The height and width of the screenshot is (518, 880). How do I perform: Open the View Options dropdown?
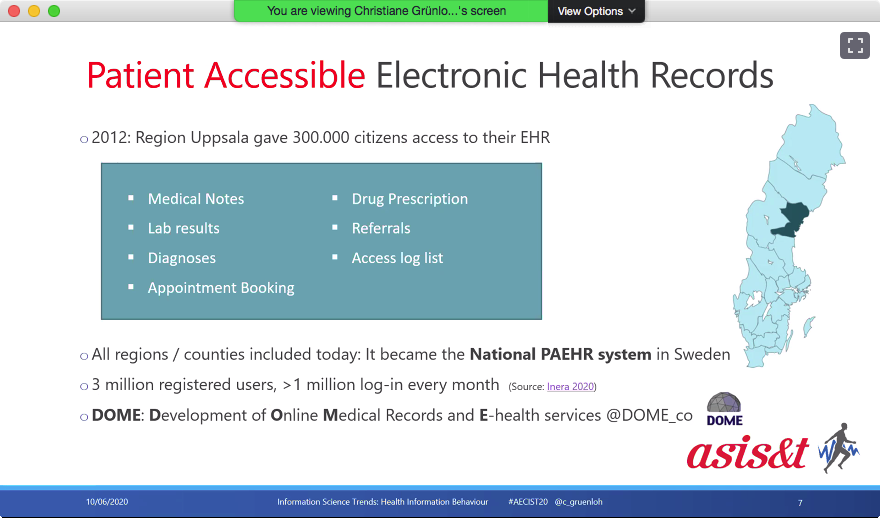coord(596,11)
